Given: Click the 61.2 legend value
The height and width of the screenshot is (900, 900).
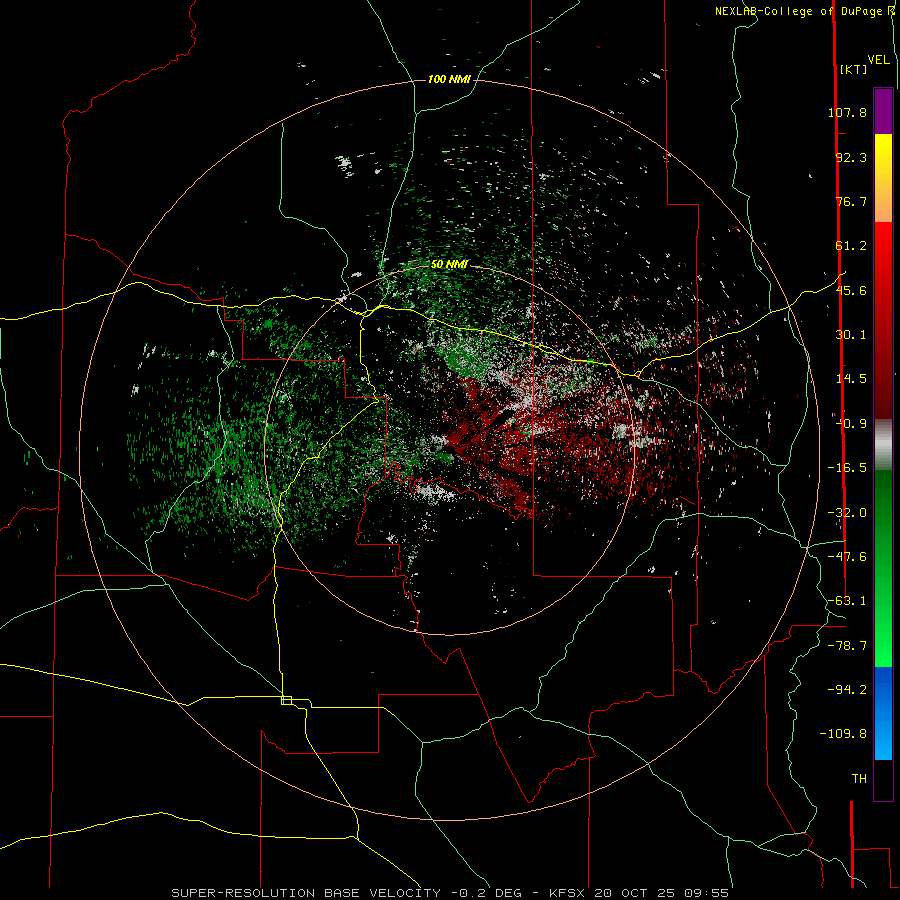Looking at the screenshot, I should (851, 246).
